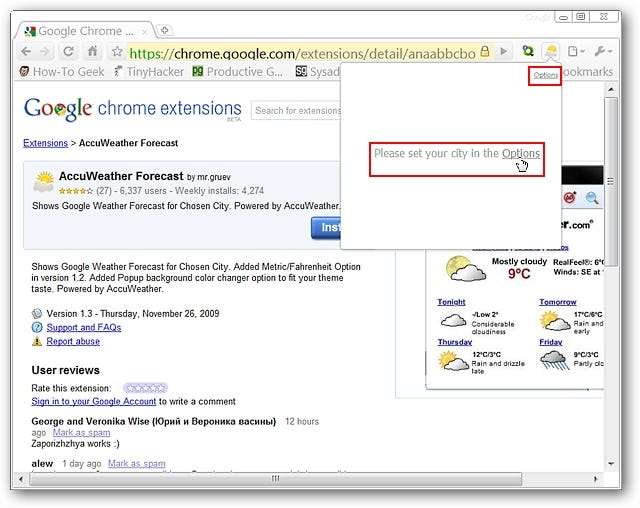Click the Tonight cloud weather icon
Image resolution: width=640 pixels, height=508 pixels.
coord(453,320)
